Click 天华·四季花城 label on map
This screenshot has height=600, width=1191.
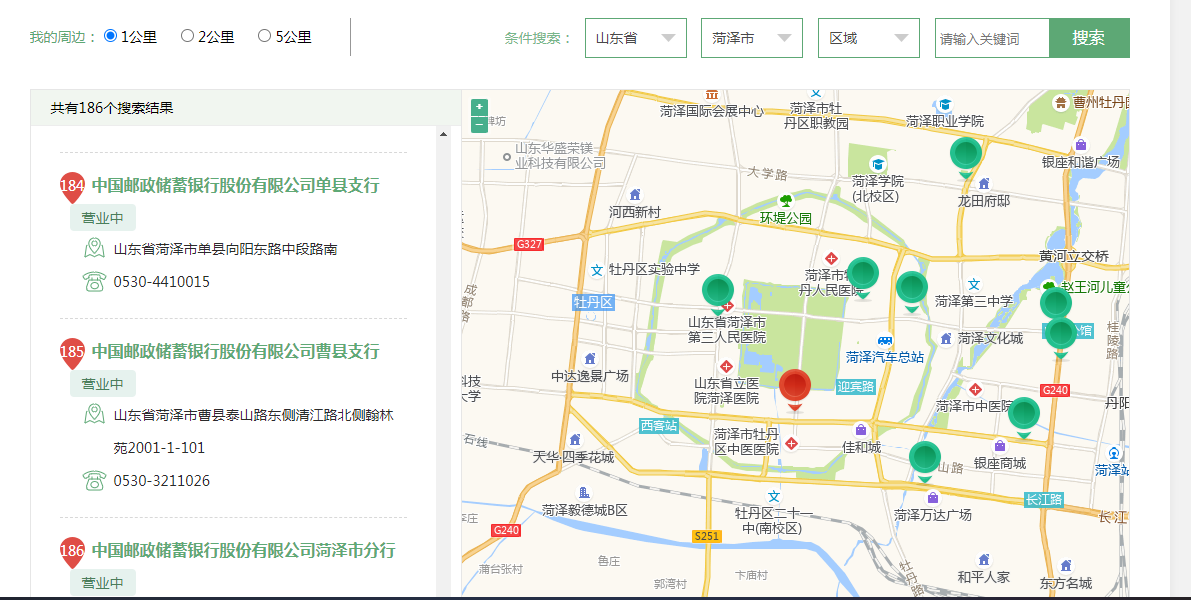[x=573, y=457]
